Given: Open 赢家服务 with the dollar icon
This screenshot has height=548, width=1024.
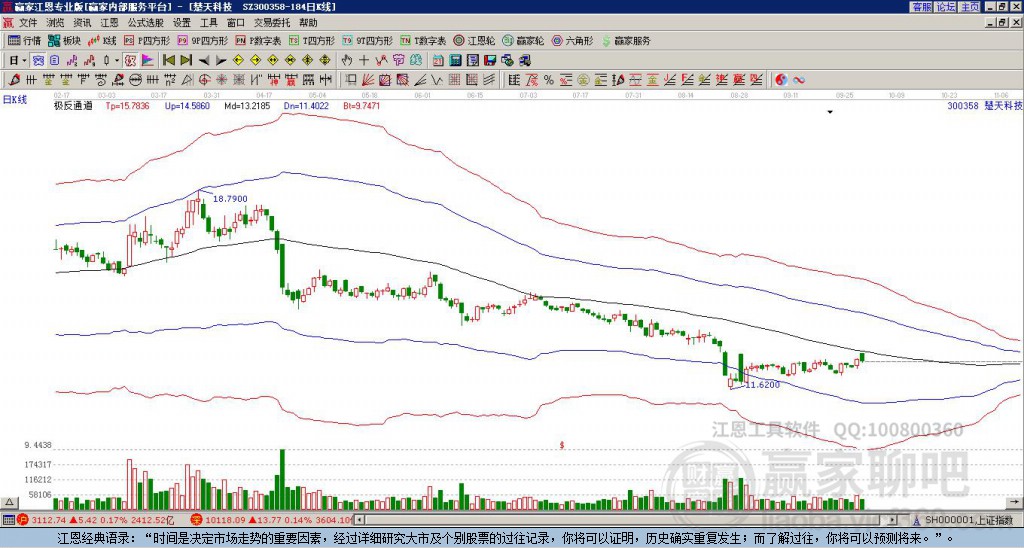Looking at the screenshot, I should coord(626,40).
